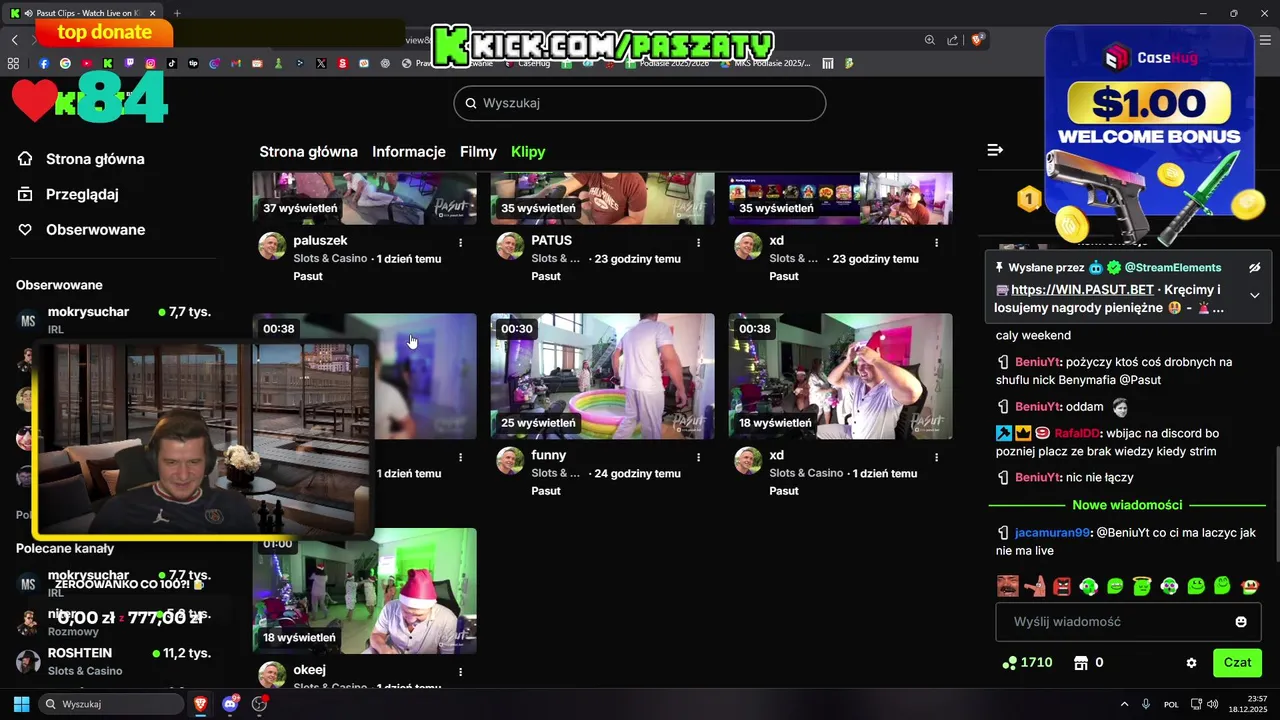Open chat settings gear icon
Screen dimensions: 1280x720
point(1191,662)
